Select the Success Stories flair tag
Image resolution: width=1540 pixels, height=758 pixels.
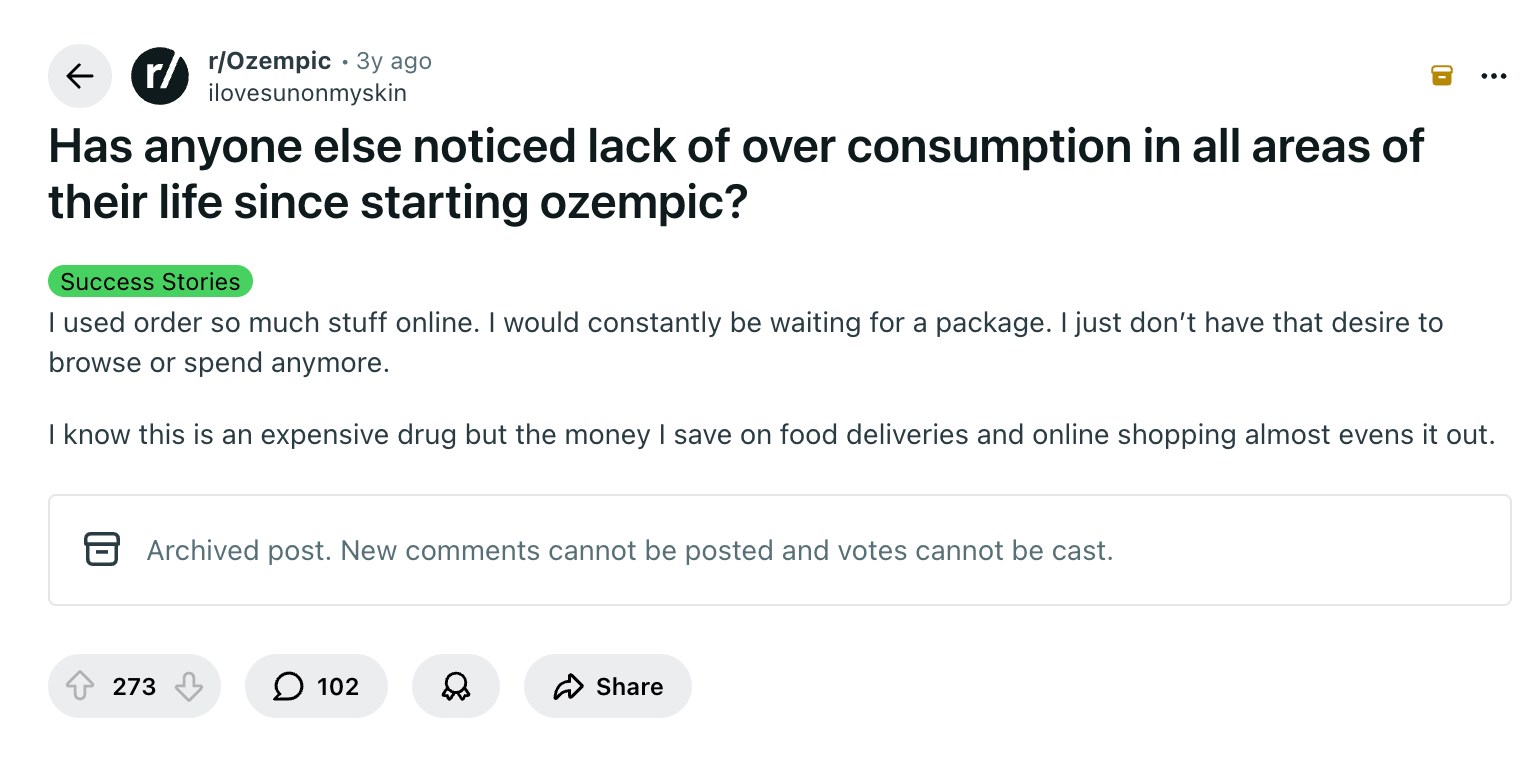pyautogui.click(x=150, y=282)
